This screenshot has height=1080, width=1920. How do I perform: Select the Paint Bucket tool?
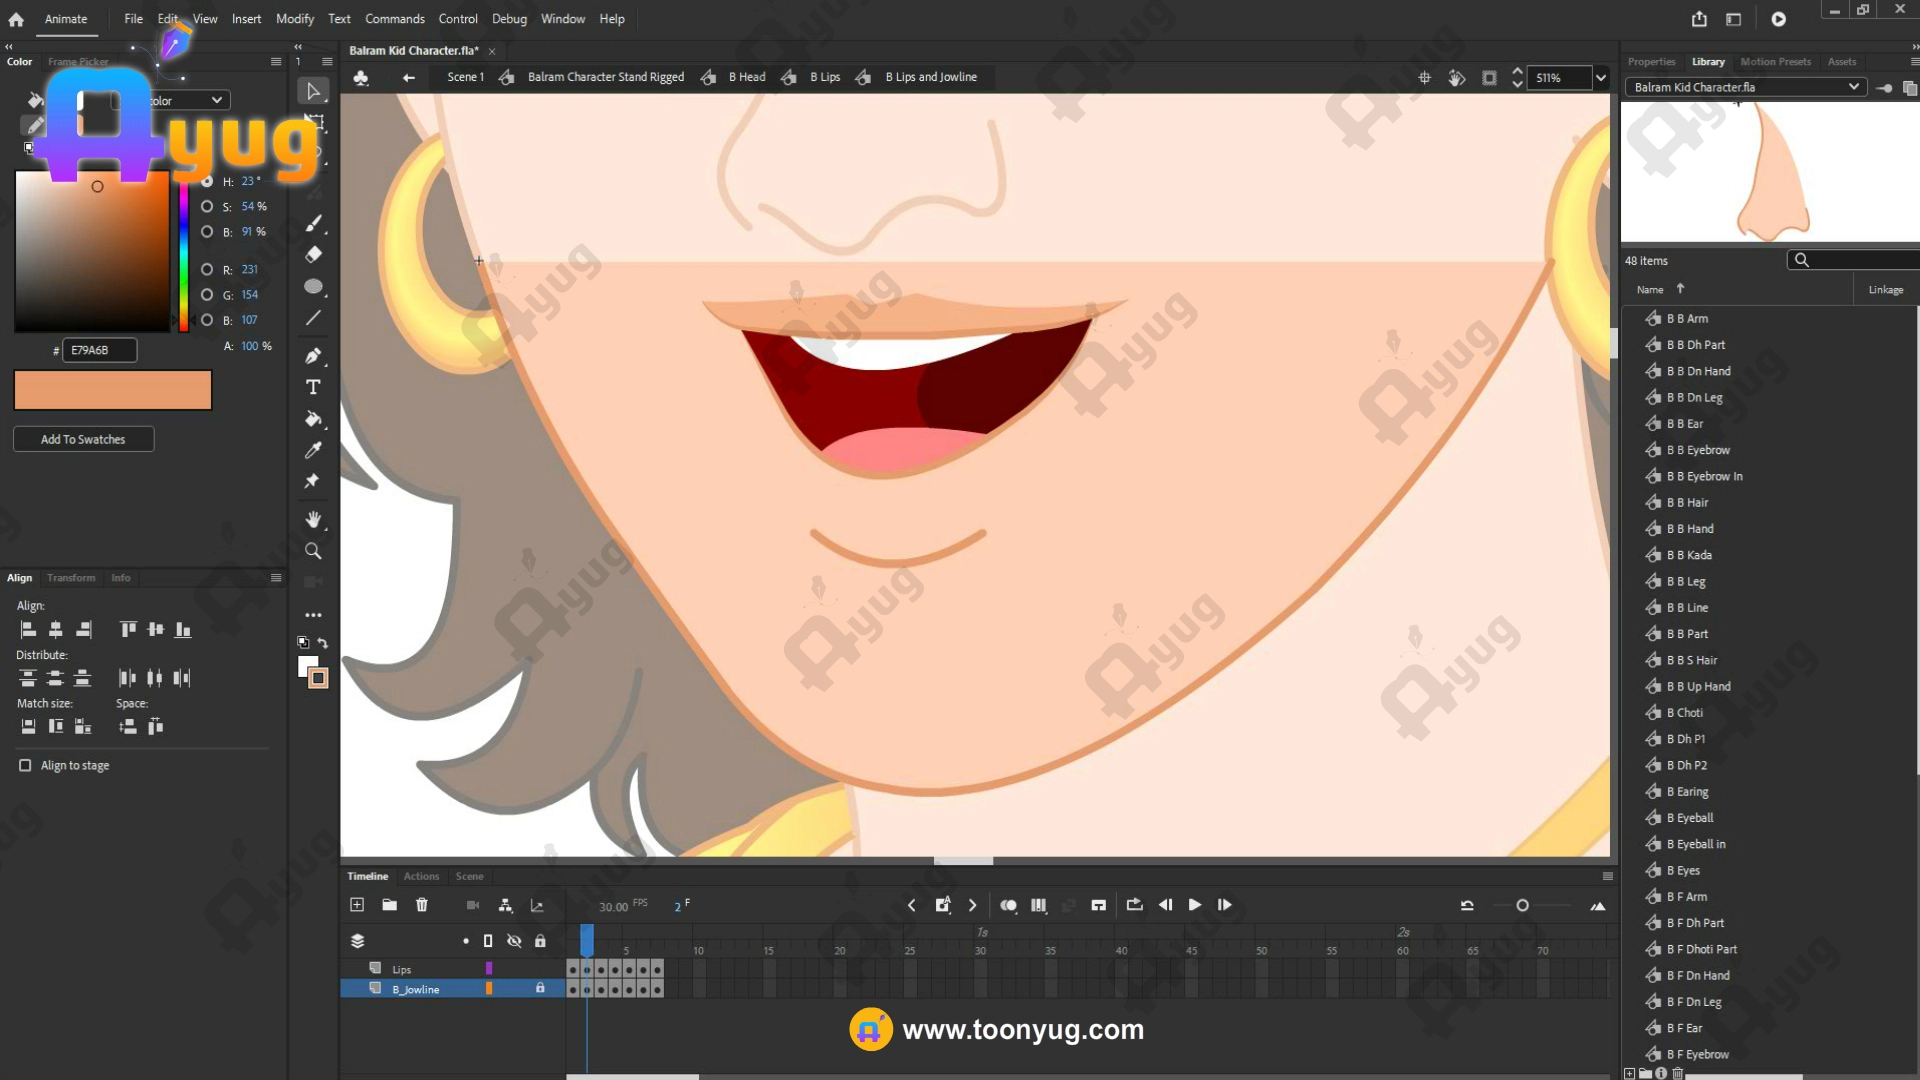tap(313, 419)
